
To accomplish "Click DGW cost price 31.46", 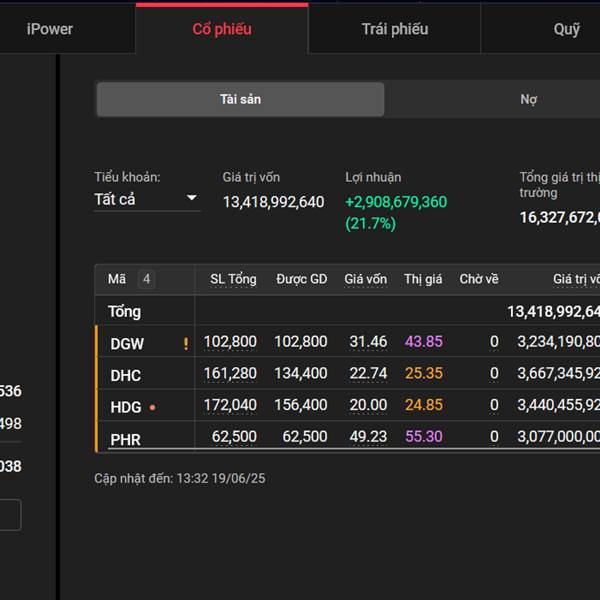I will [x=368, y=341].
